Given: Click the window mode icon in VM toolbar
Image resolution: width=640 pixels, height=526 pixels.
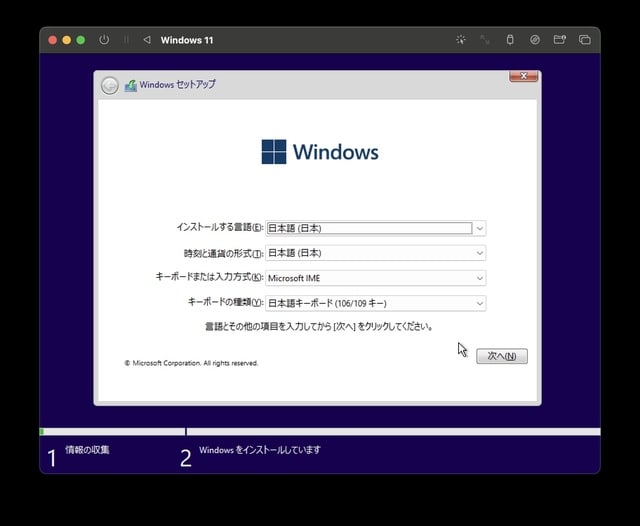Looking at the screenshot, I should click(x=585, y=40).
